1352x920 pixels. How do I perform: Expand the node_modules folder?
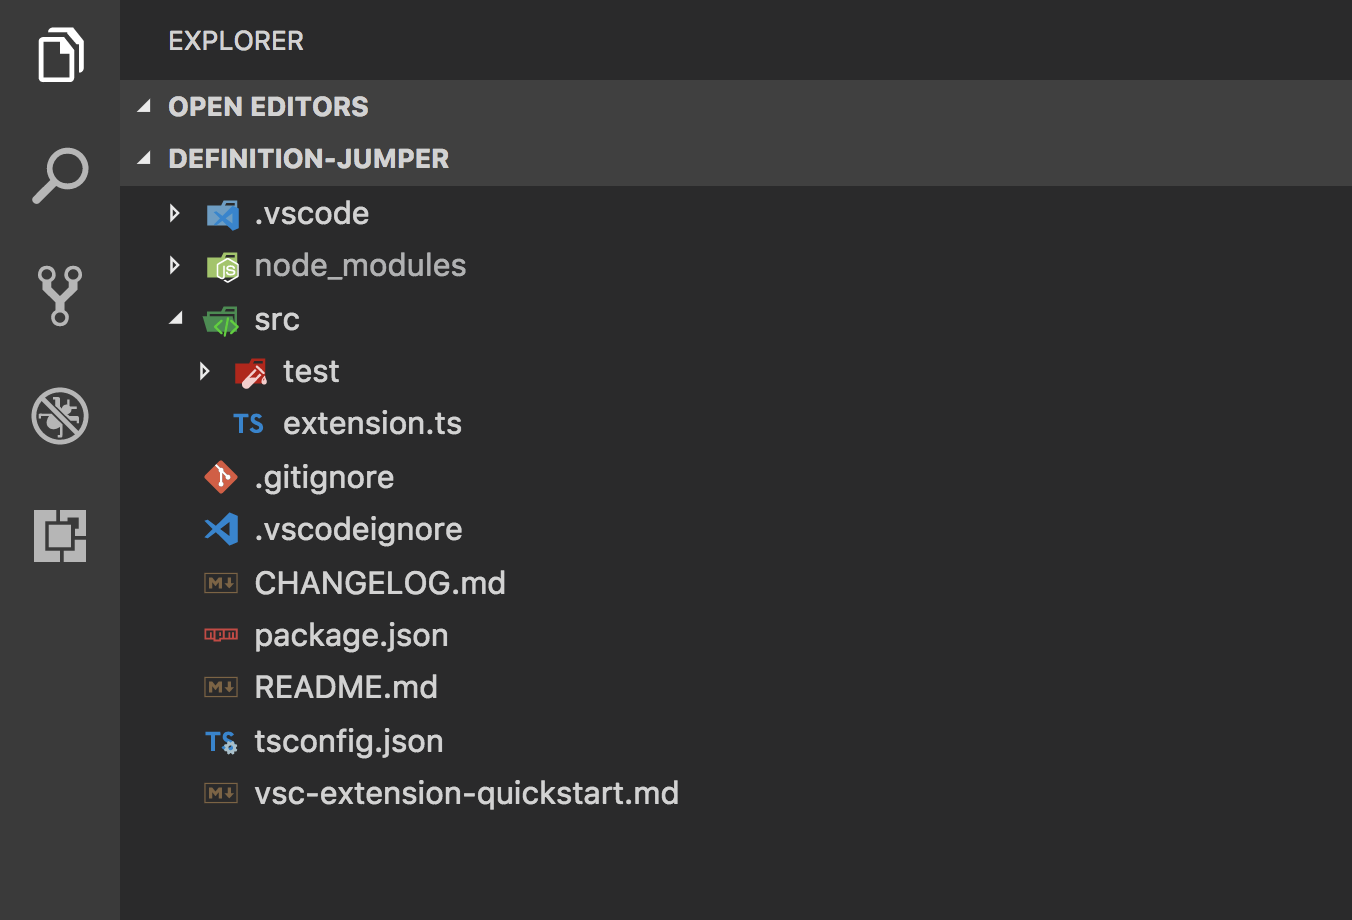[x=175, y=265]
